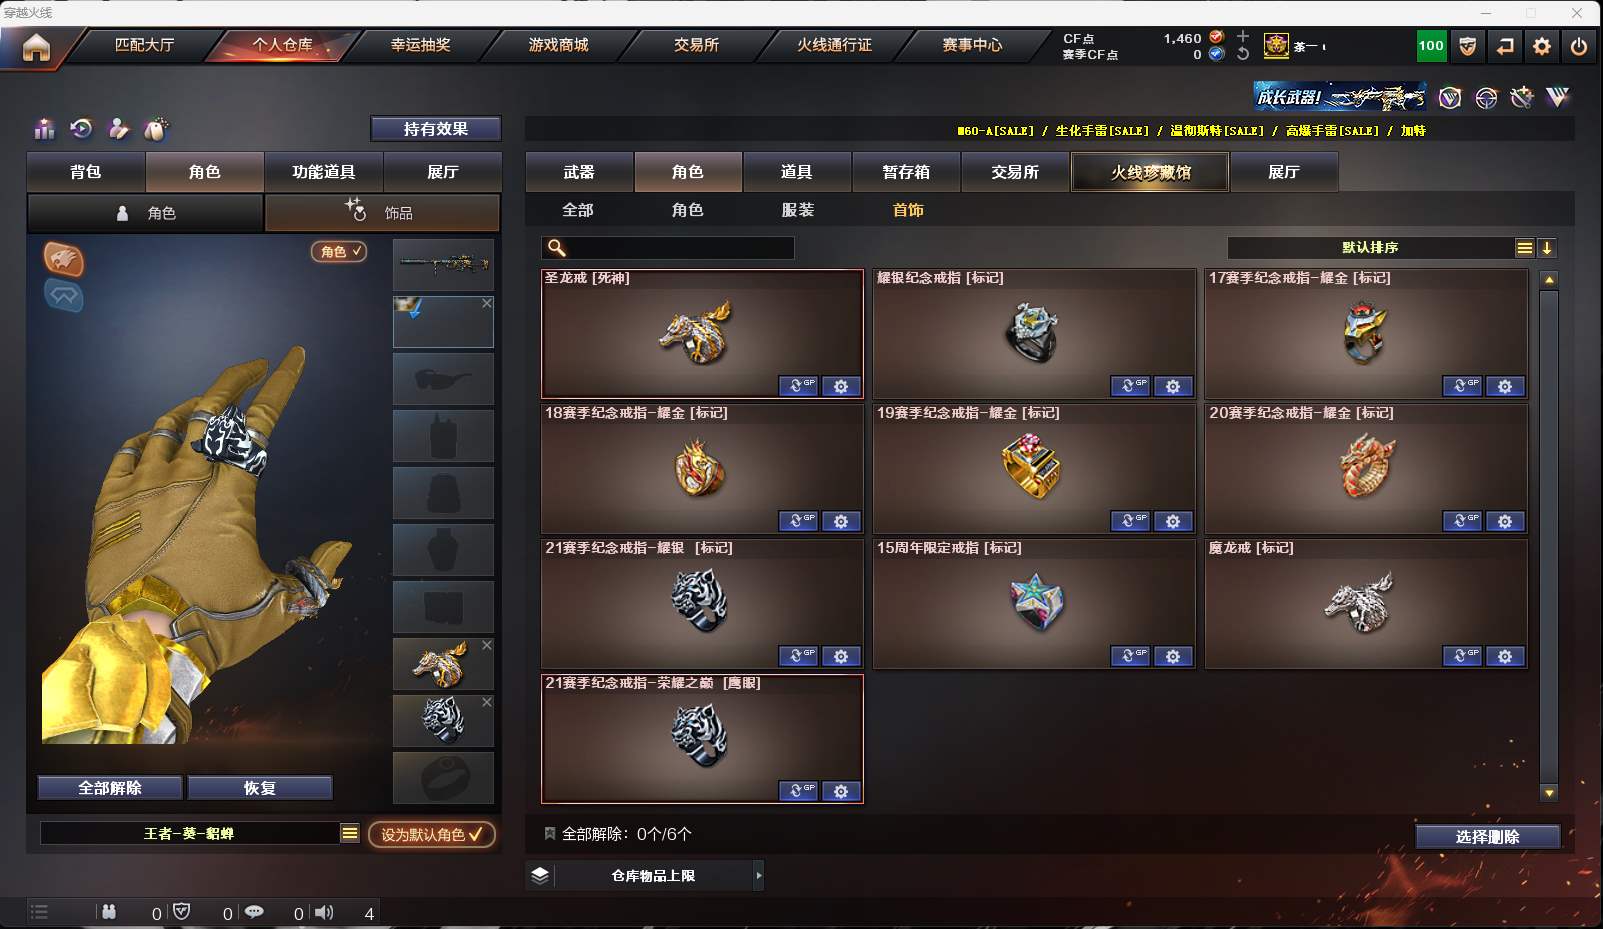Click GP renew icon on 魔龙戒

tap(1462, 656)
